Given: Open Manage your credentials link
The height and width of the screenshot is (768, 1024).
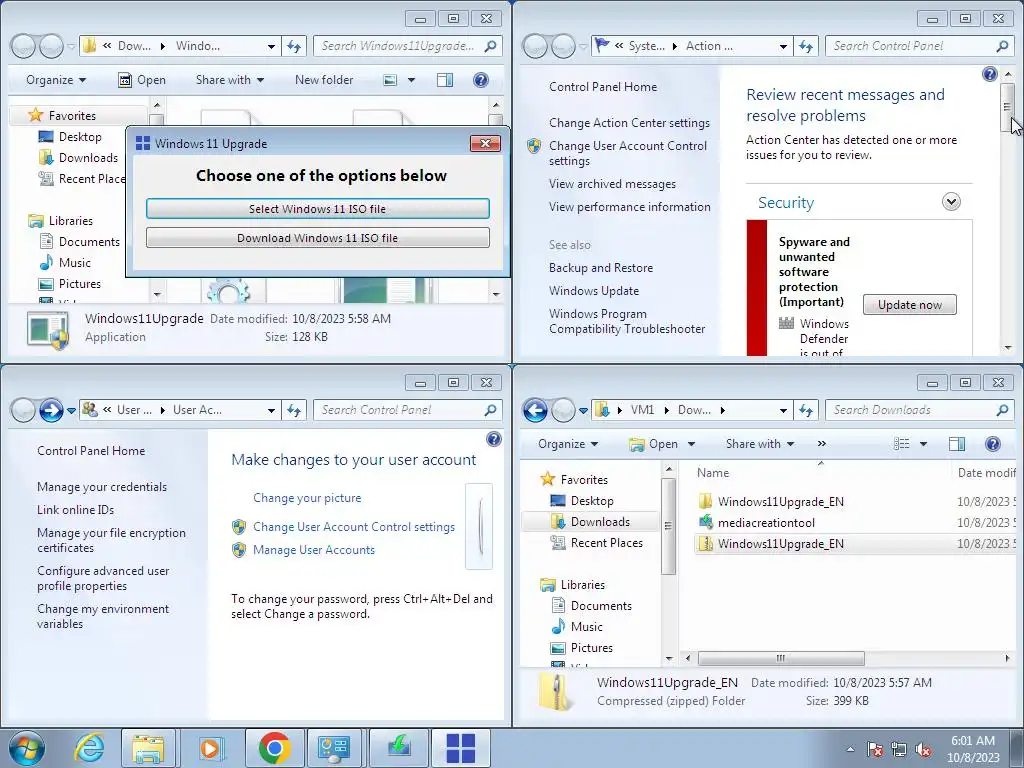Looking at the screenshot, I should pyautogui.click(x=102, y=487).
